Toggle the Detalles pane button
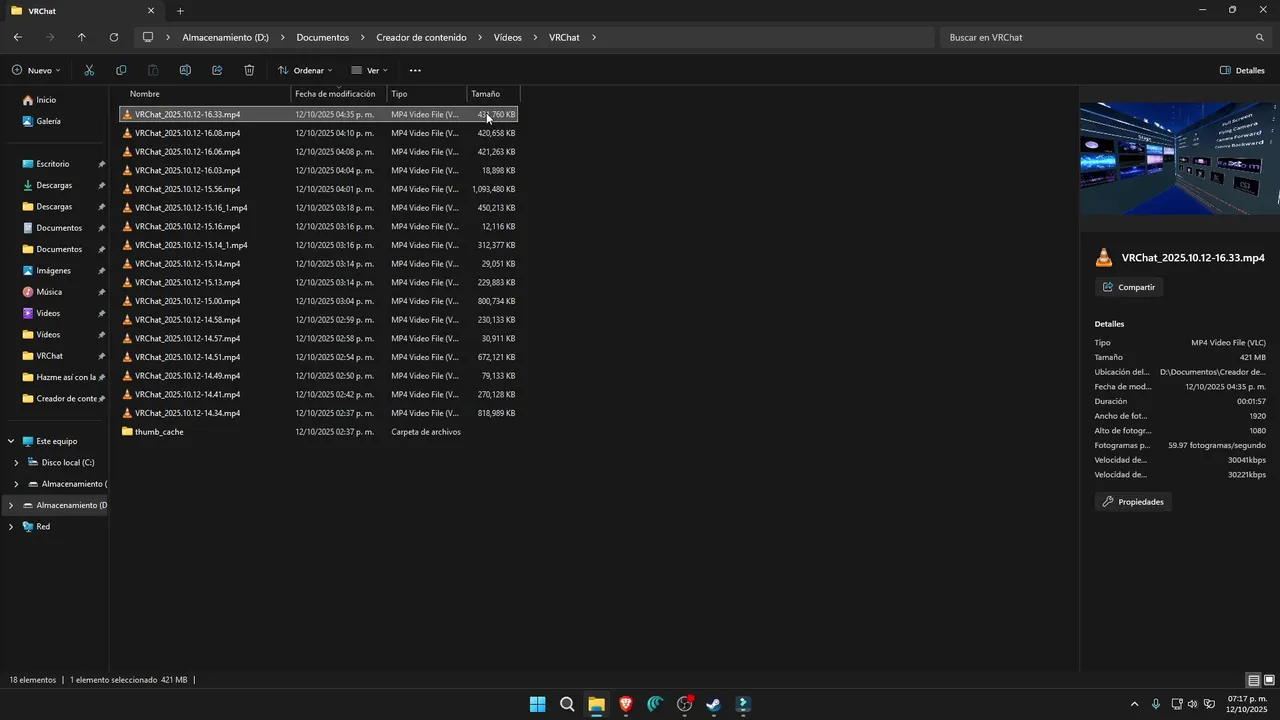 1243,70
